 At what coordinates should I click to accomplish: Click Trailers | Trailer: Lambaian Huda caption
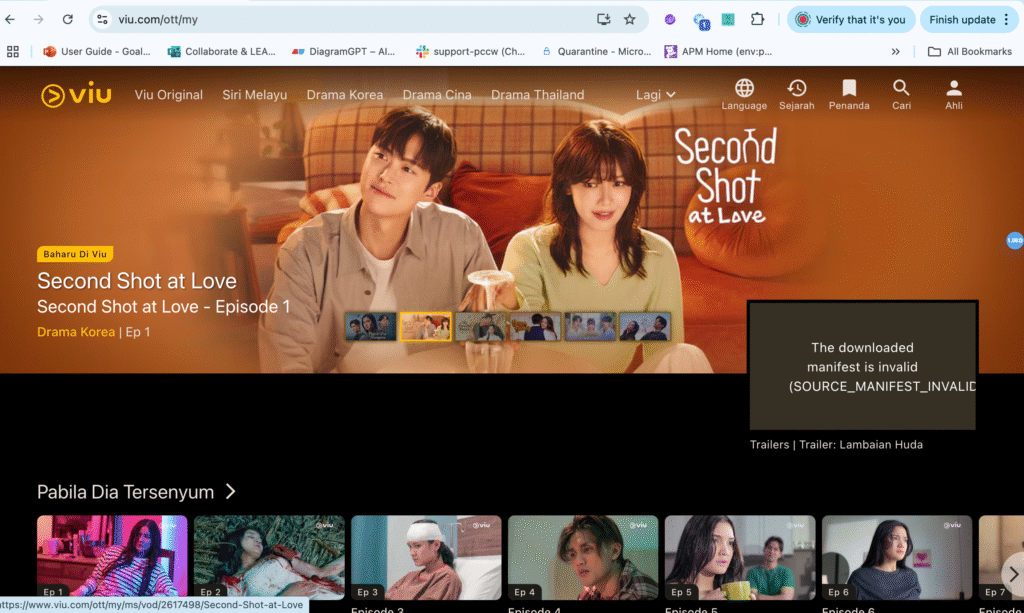836,445
